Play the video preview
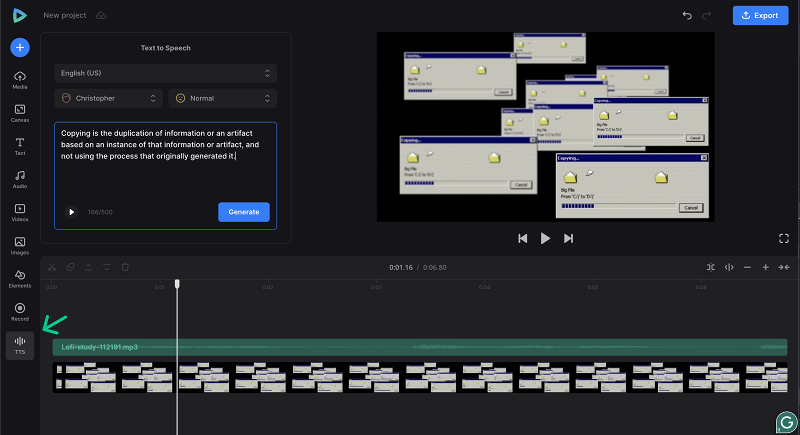Image resolution: width=800 pixels, height=435 pixels. 545,238
